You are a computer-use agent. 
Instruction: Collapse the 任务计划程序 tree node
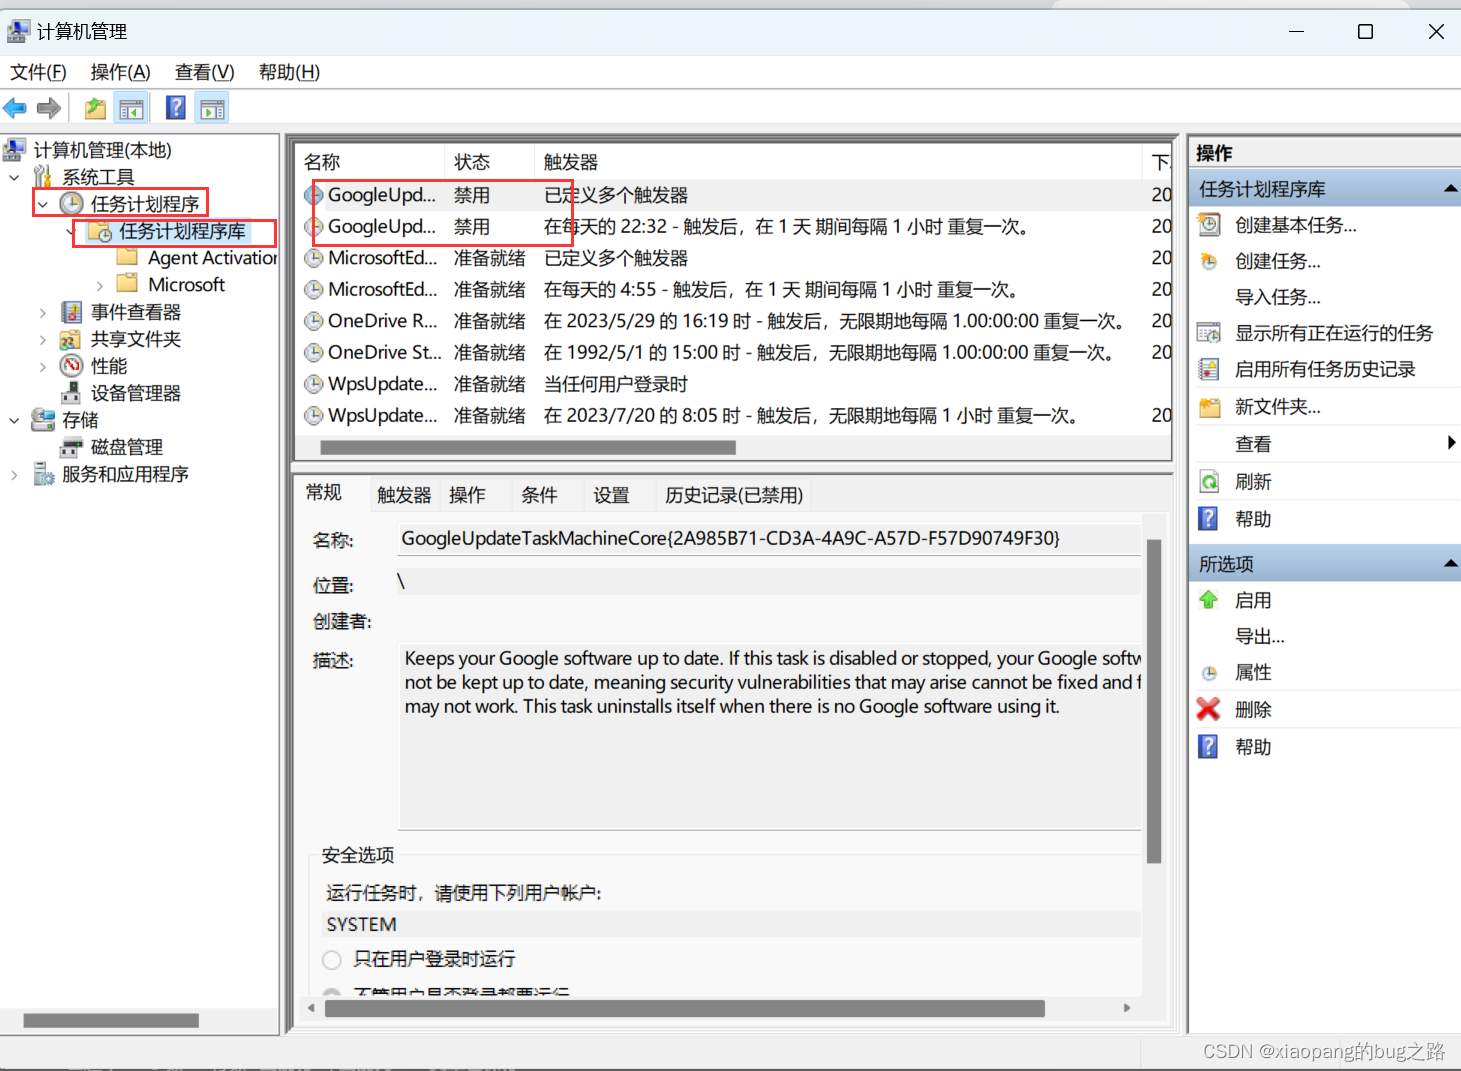[x=42, y=204]
